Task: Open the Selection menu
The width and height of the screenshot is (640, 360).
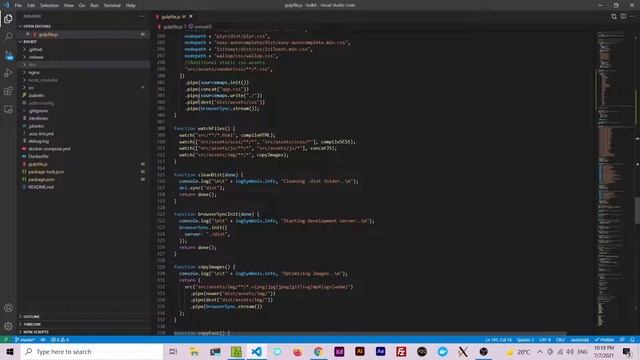Action: coord(49,5)
